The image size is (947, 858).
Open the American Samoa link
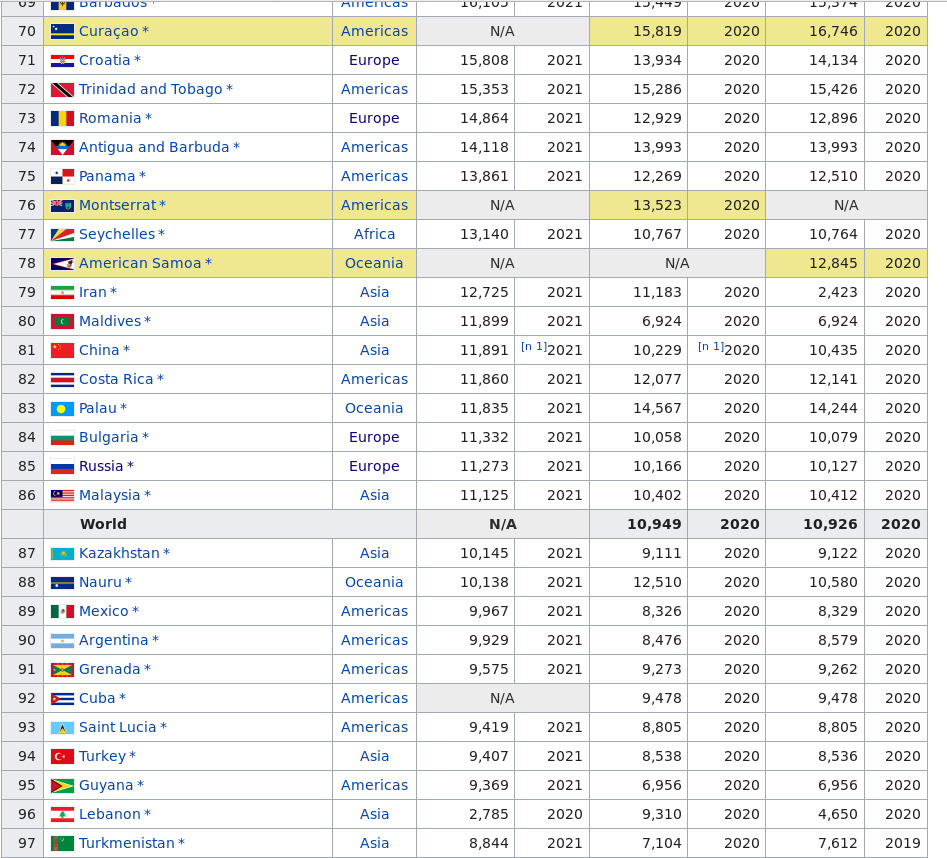pos(140,263)
